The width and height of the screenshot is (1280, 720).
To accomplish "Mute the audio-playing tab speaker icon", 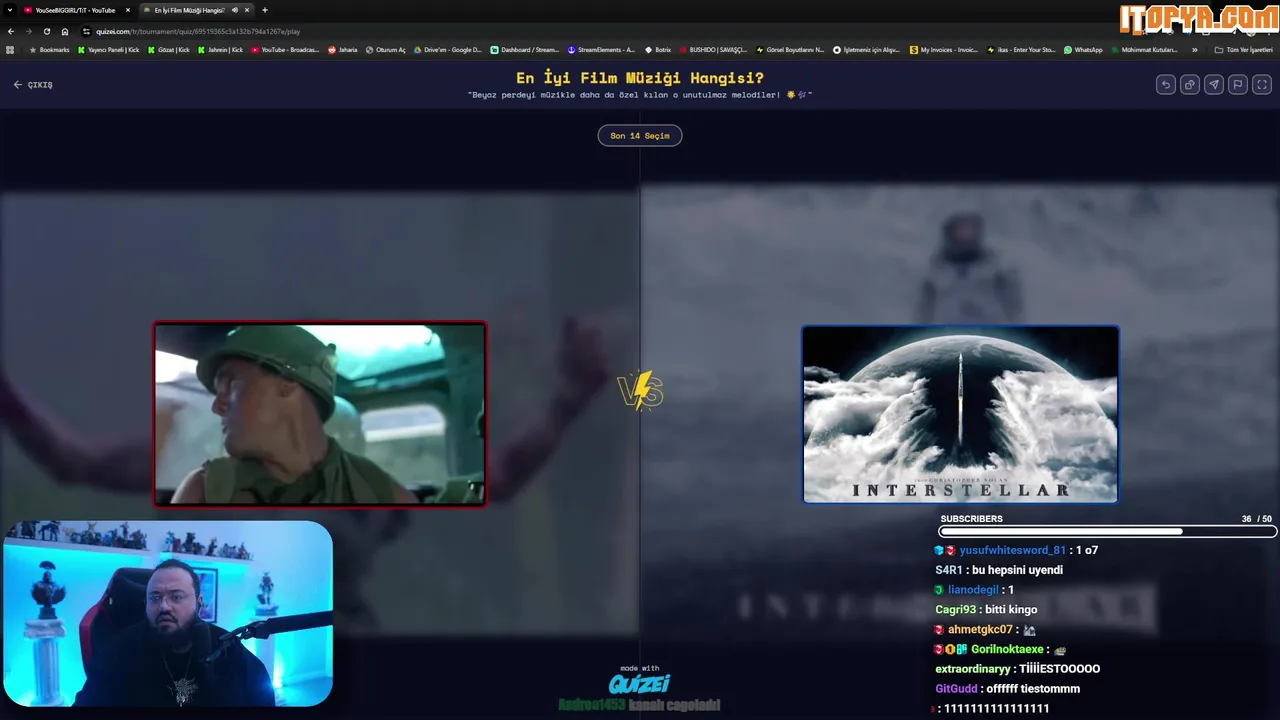I will pos(235,10).
